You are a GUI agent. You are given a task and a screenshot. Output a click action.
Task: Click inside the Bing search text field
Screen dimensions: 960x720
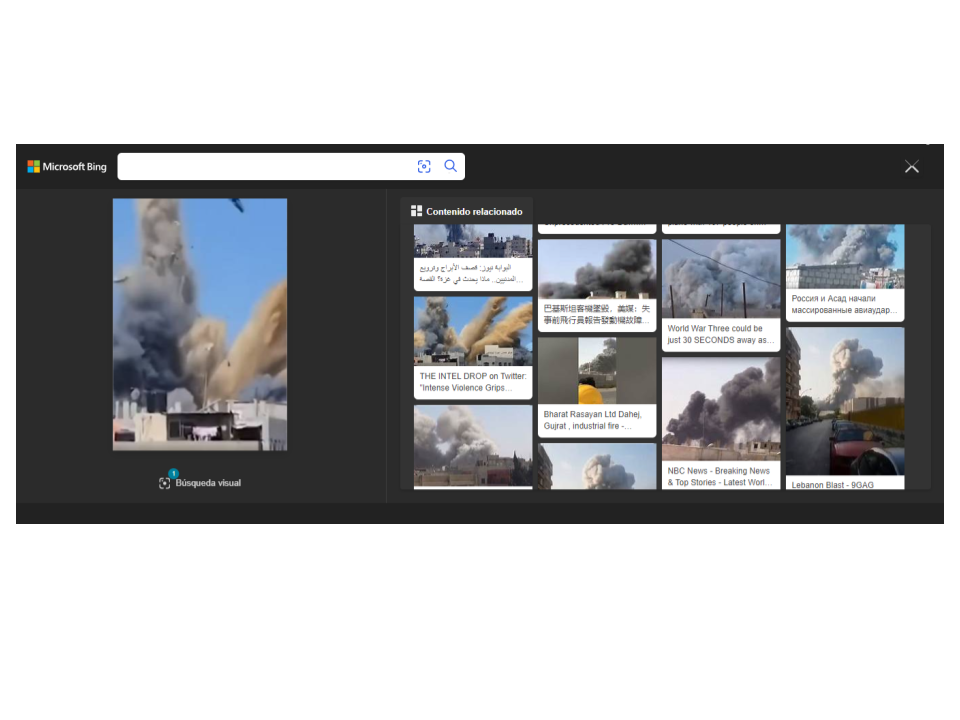[265, 167]
